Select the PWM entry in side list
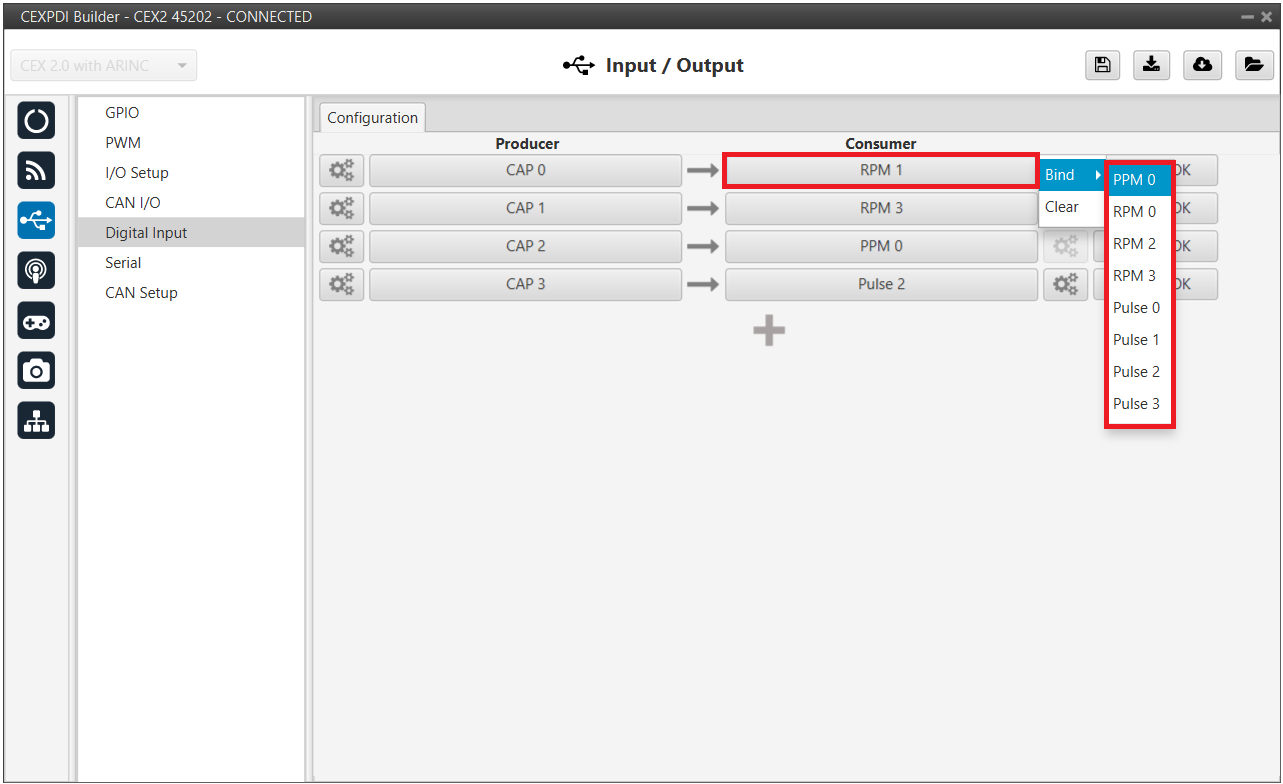The width and height of the screenshot is (1283, 784). point(123,143)
